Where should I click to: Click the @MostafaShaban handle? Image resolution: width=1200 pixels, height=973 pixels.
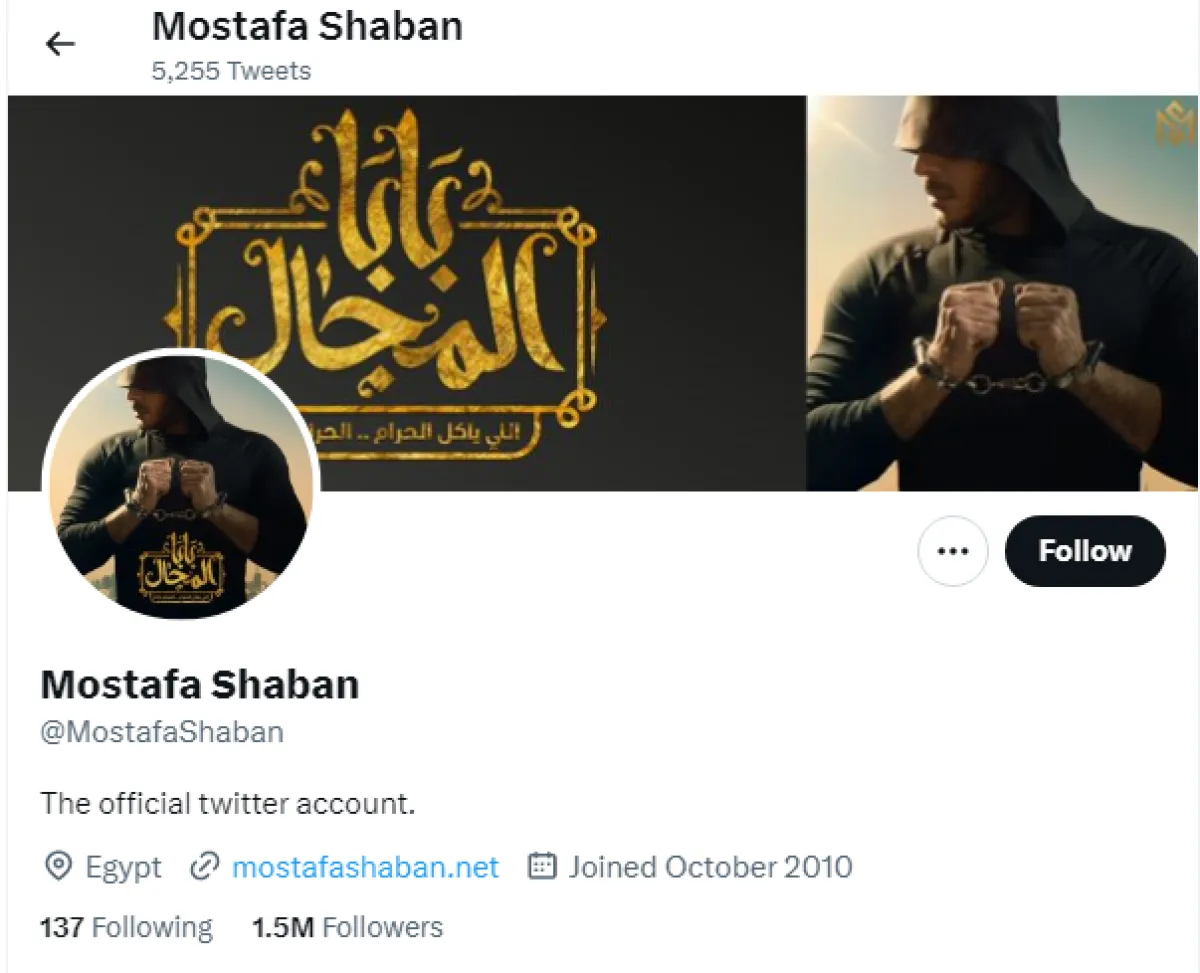pos(162,732)
